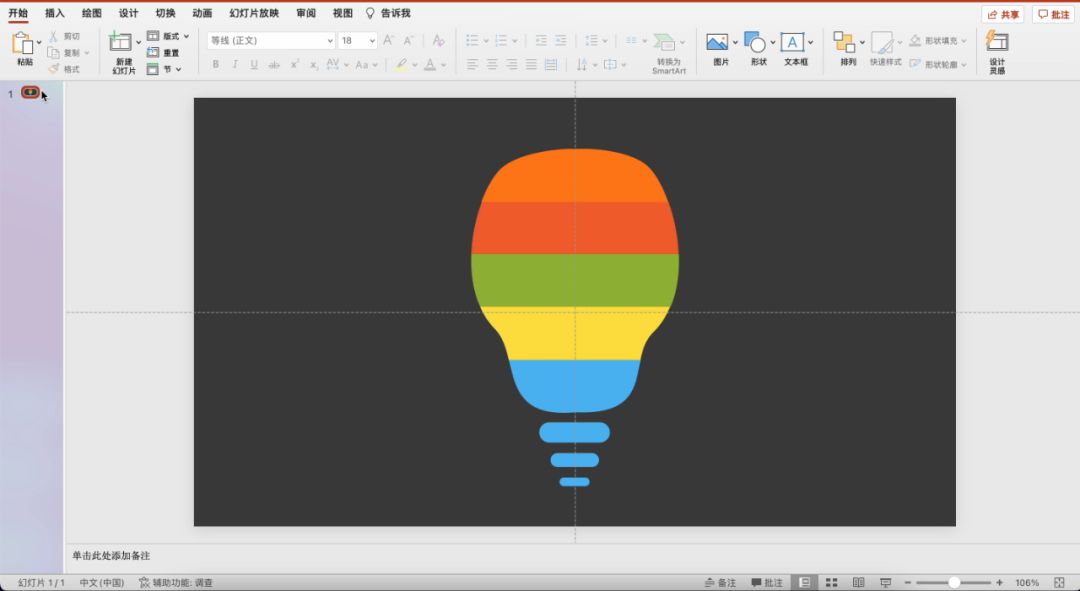Screen dimensions: 1080x591
Task: Center align the text
Action: pyautogui.click(x=492, y=65)
